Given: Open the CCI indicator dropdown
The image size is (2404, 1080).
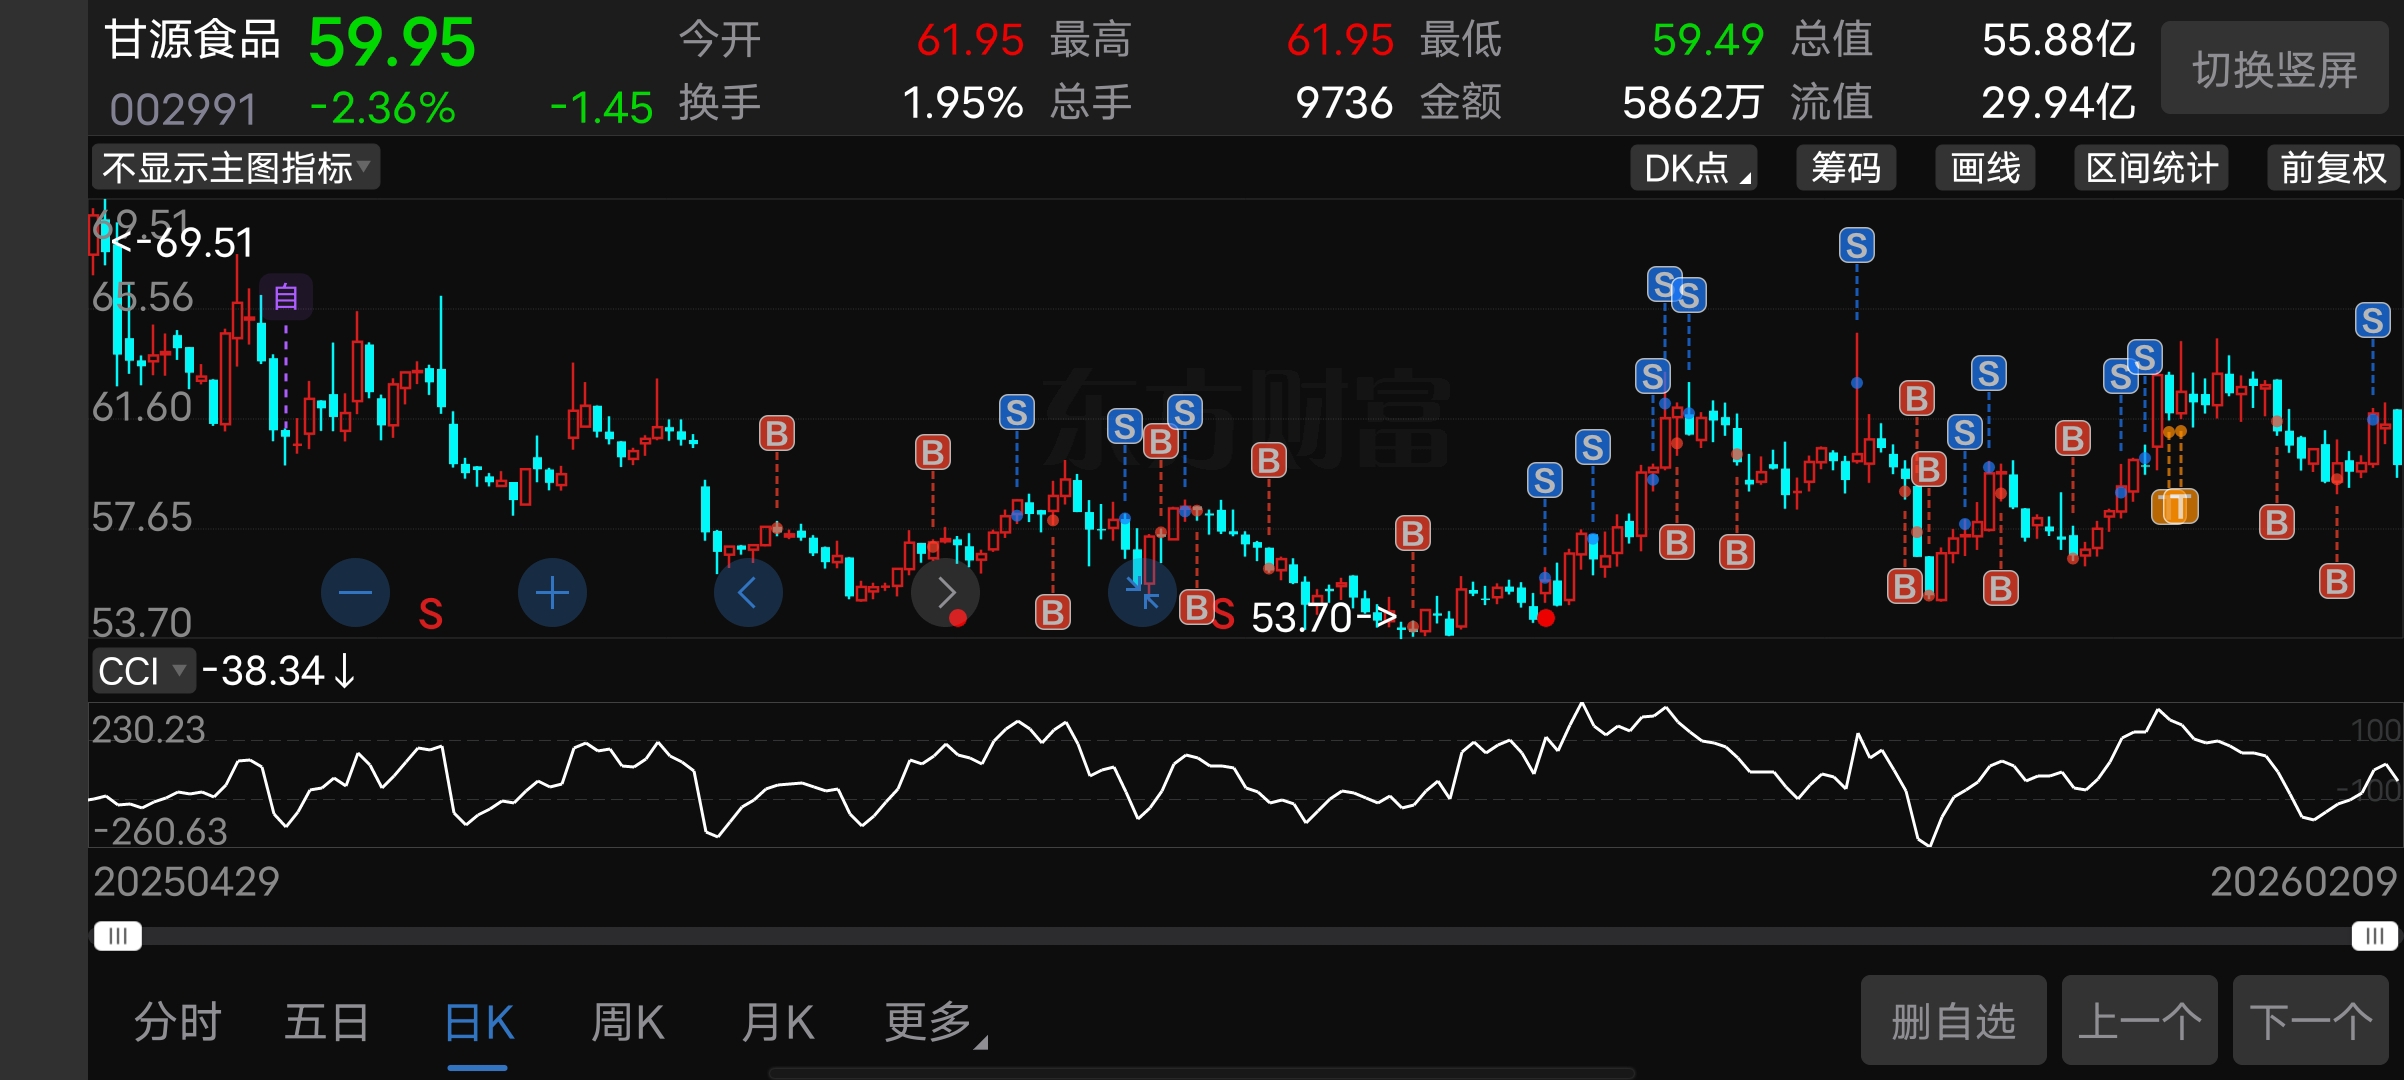Looking at the screenshot, I should click(142, 671).
